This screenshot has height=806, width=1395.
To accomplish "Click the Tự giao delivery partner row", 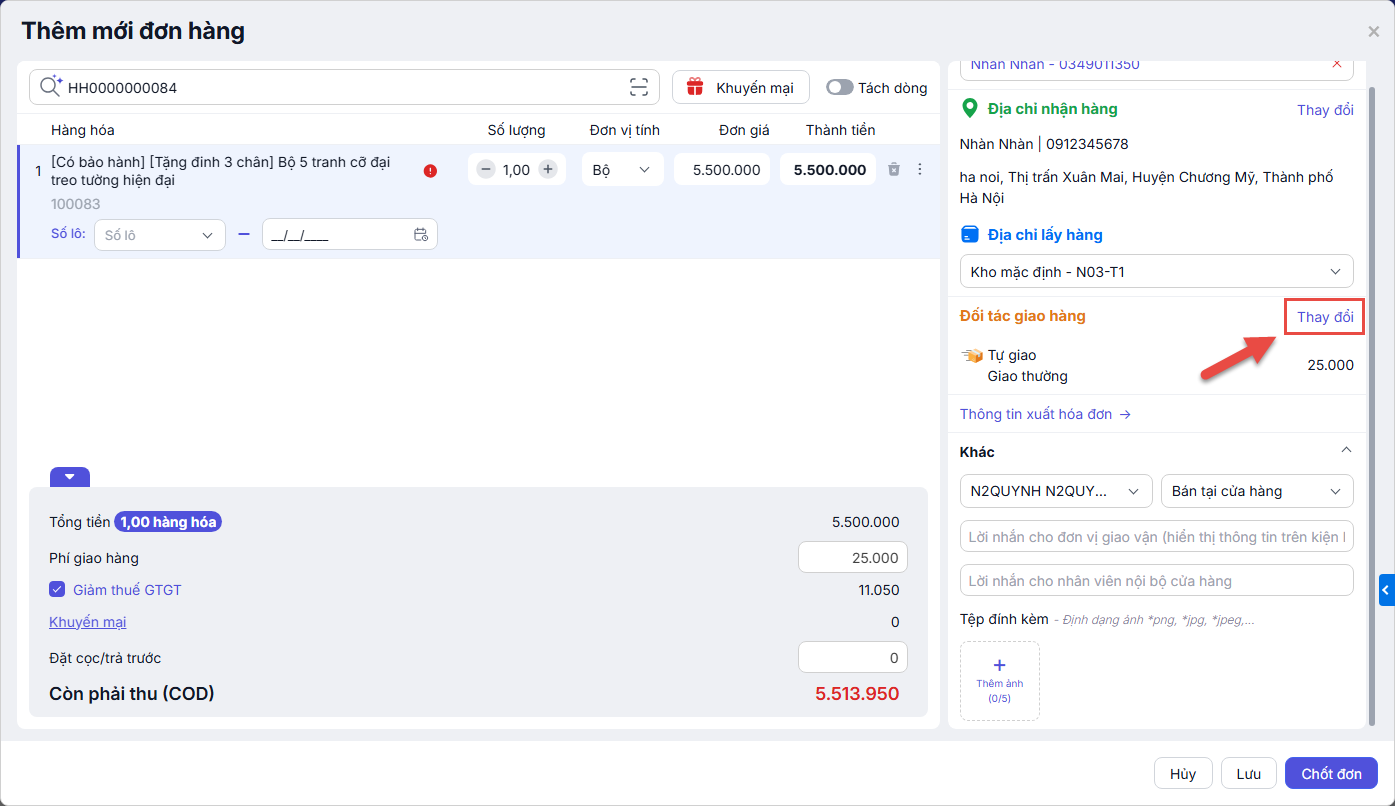I will (x=1156, y=366).
